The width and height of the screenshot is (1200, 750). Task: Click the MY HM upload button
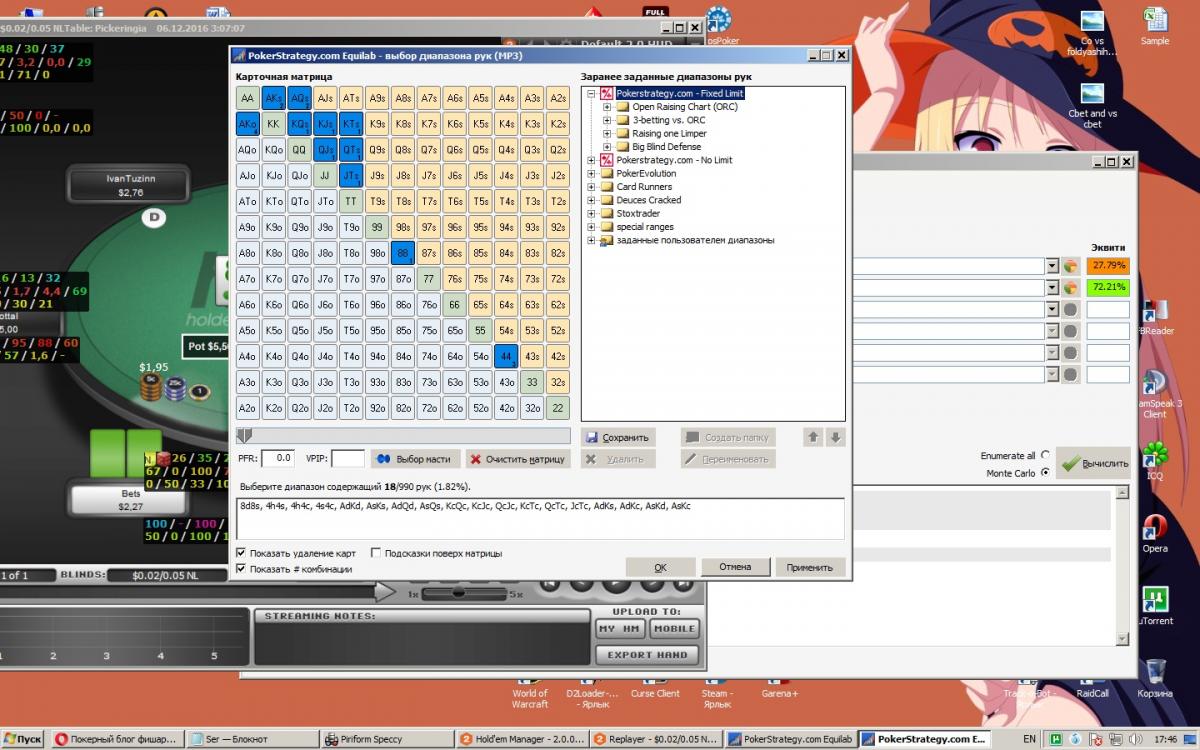620,629
